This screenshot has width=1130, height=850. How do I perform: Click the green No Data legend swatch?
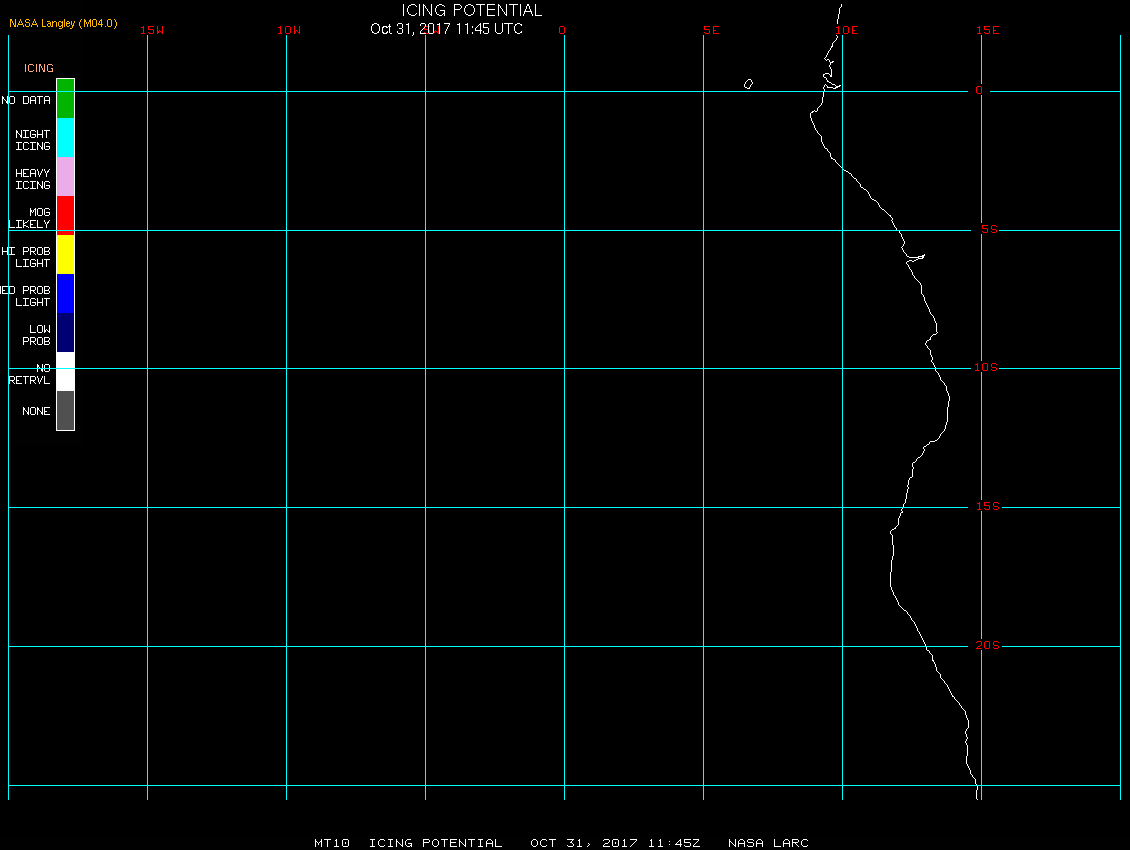pos(66,99)
